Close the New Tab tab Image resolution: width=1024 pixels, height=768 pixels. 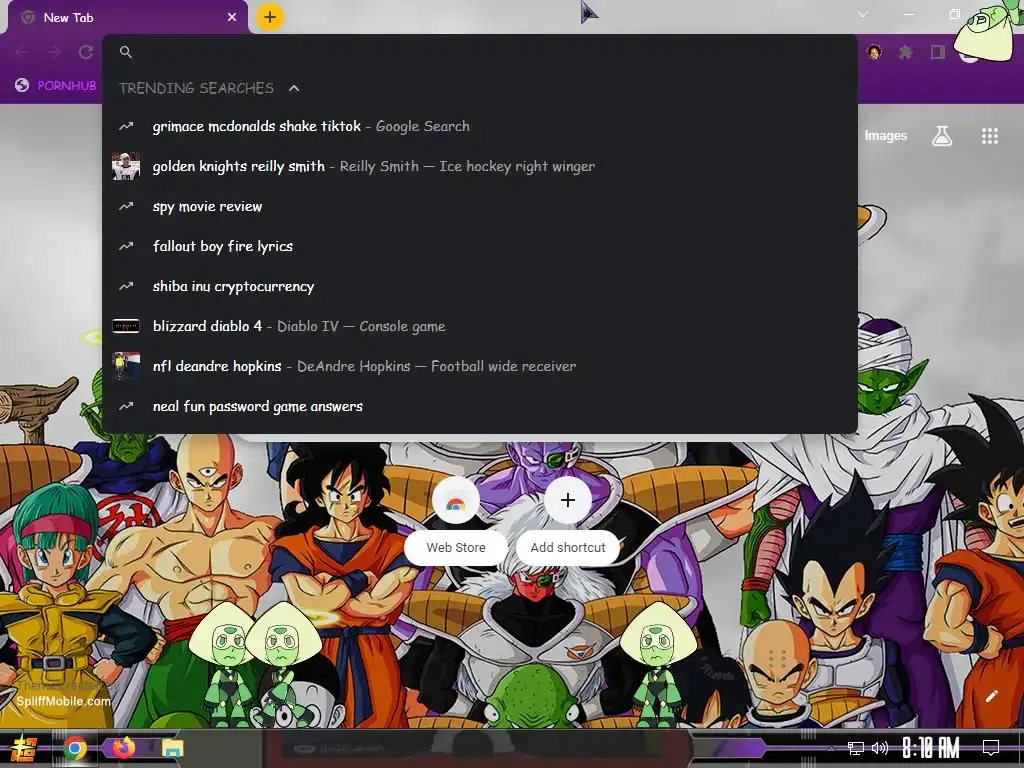point(232,18)
